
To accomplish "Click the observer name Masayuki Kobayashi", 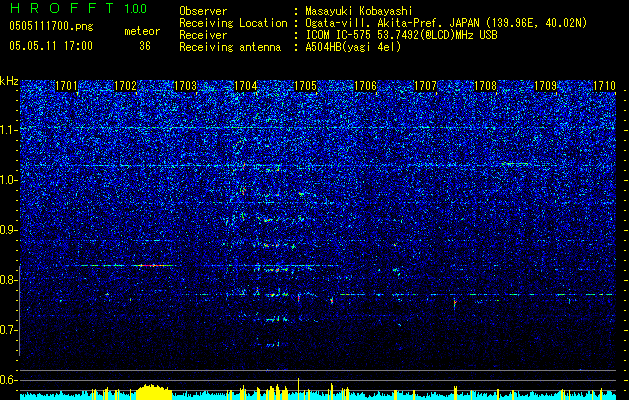I will (359, 11).
